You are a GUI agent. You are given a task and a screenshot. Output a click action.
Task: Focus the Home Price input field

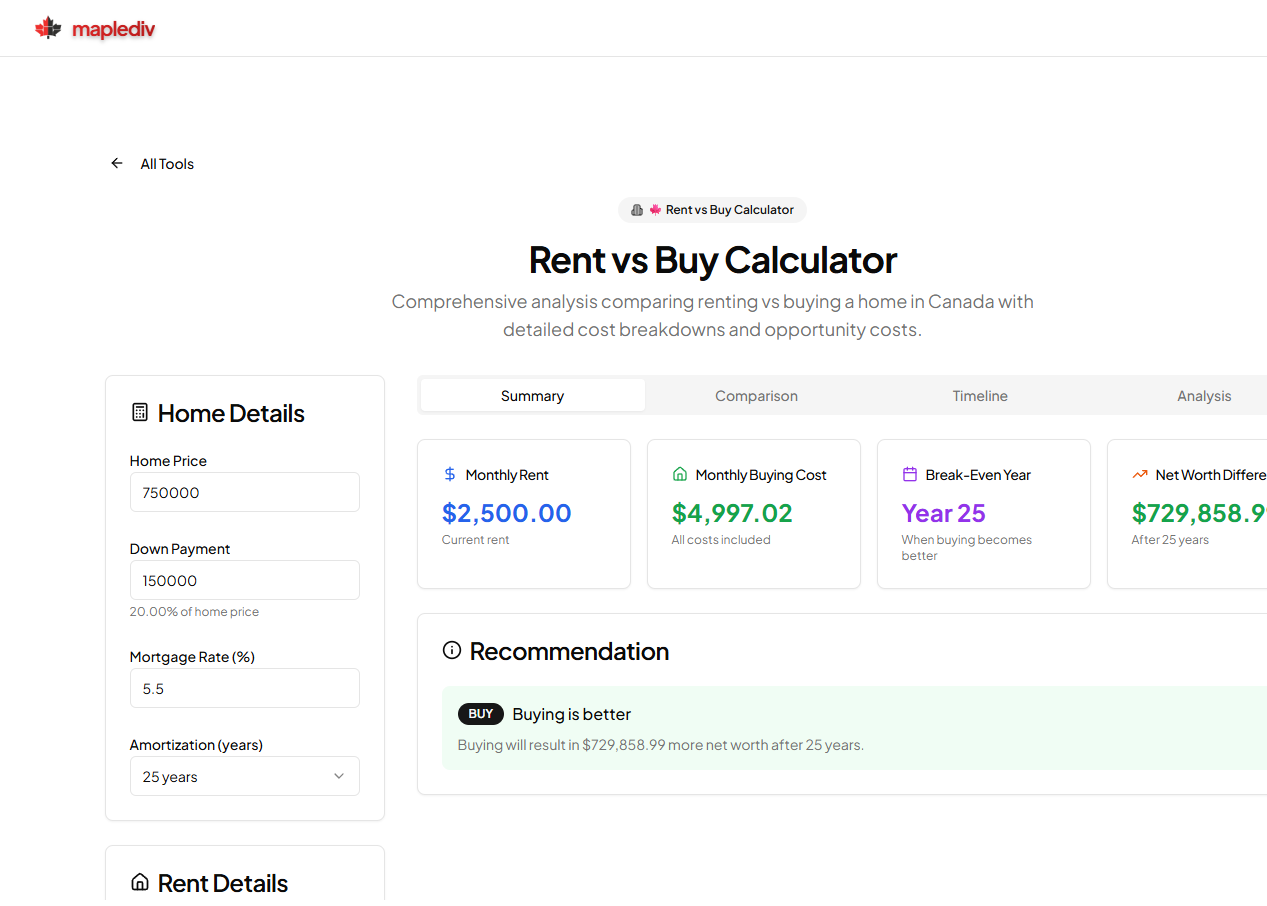(x=245, y=492)
